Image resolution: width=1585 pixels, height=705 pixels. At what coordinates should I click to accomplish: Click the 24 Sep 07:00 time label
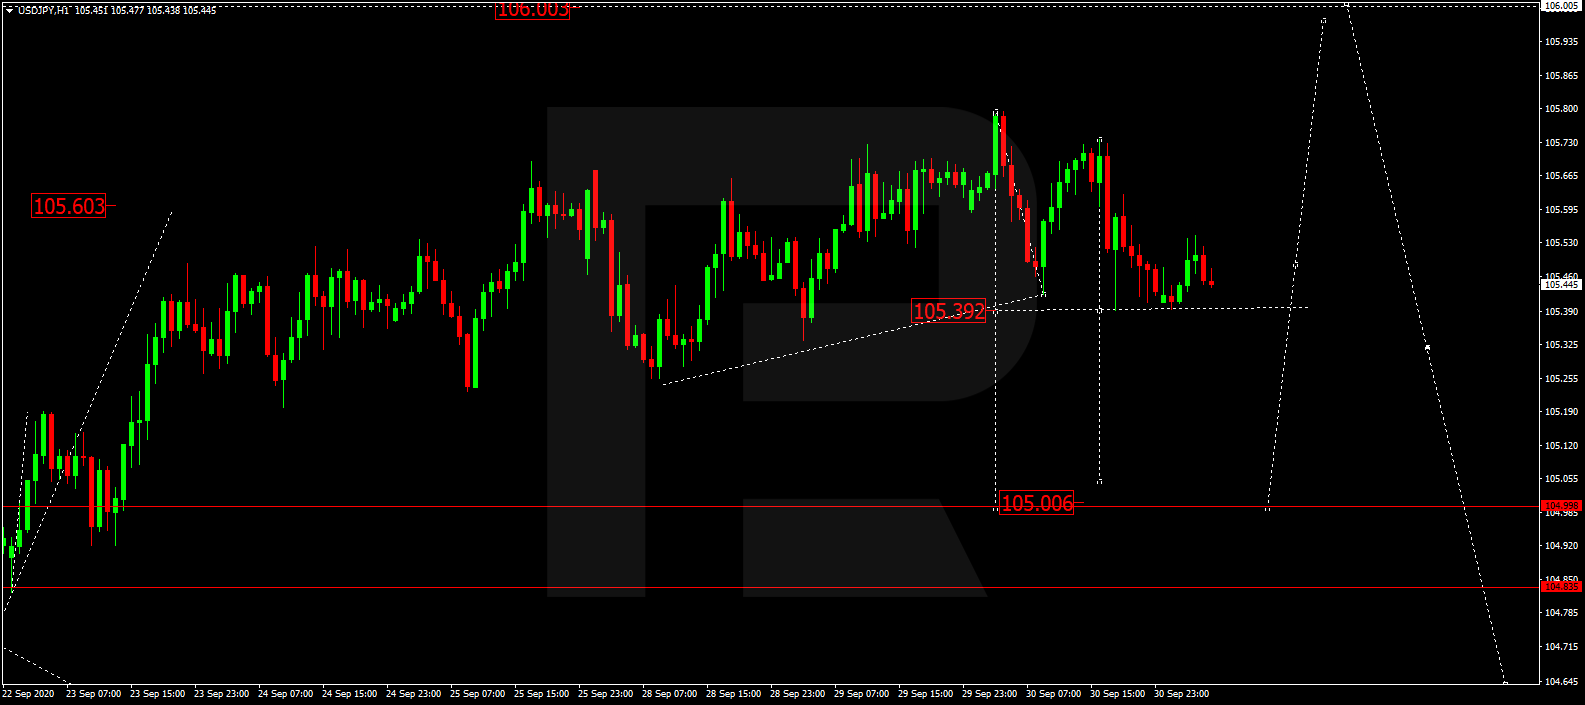click(285, 694)
